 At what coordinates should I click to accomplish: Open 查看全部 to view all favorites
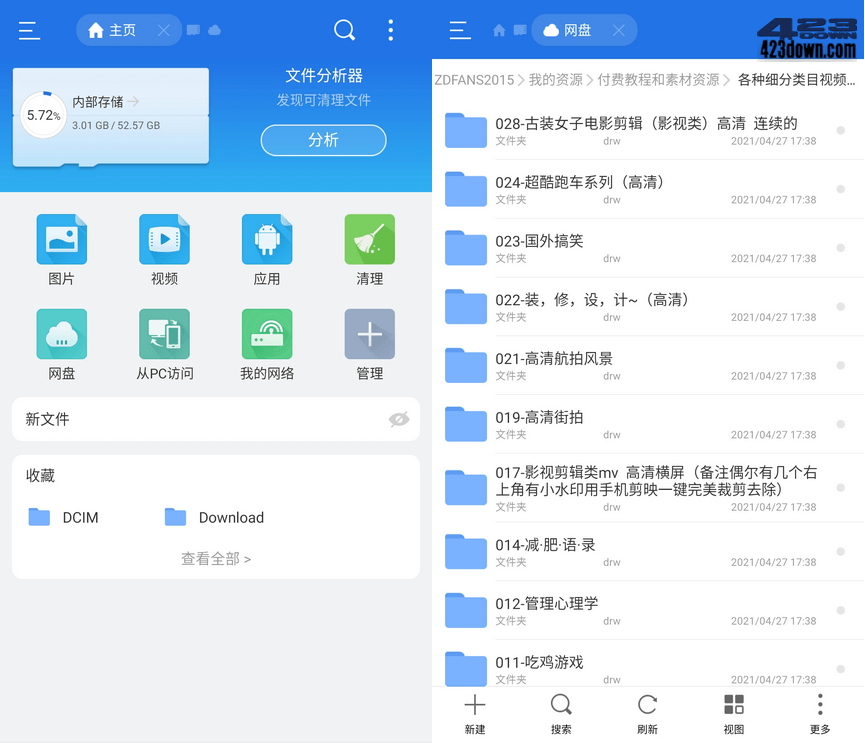[215, 560]
